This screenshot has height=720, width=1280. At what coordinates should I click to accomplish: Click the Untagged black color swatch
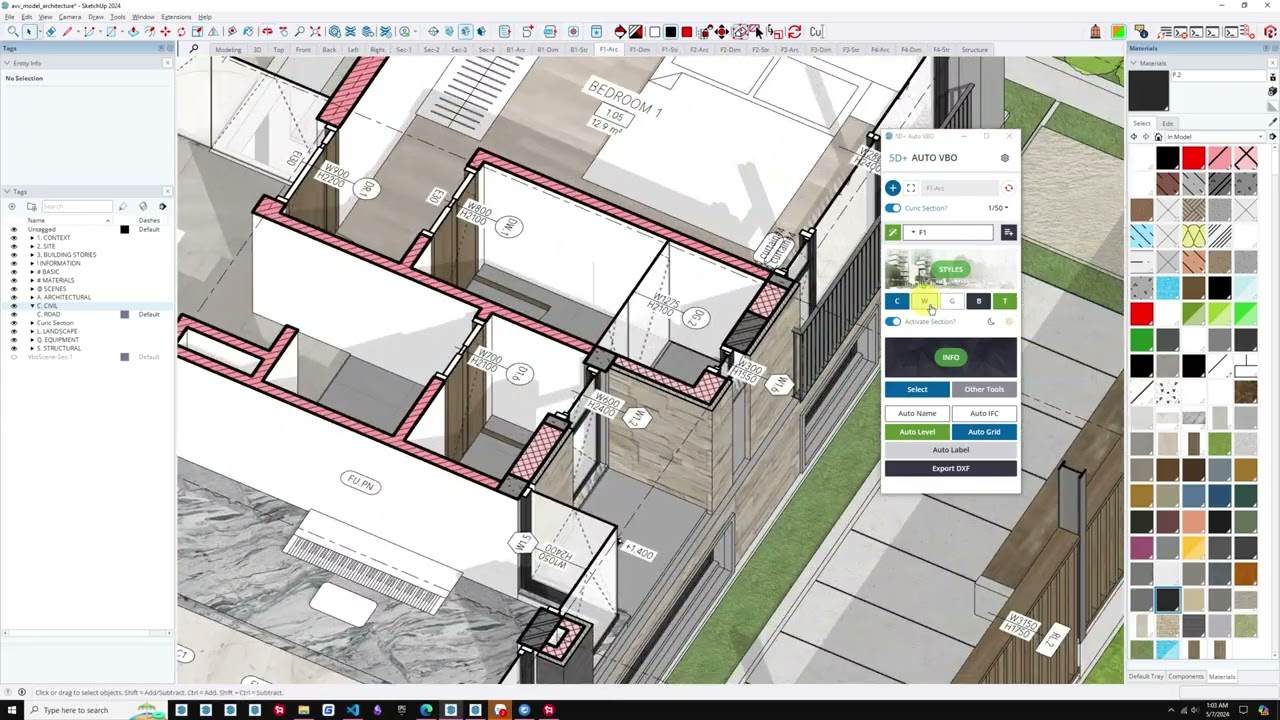pos(124,229)
